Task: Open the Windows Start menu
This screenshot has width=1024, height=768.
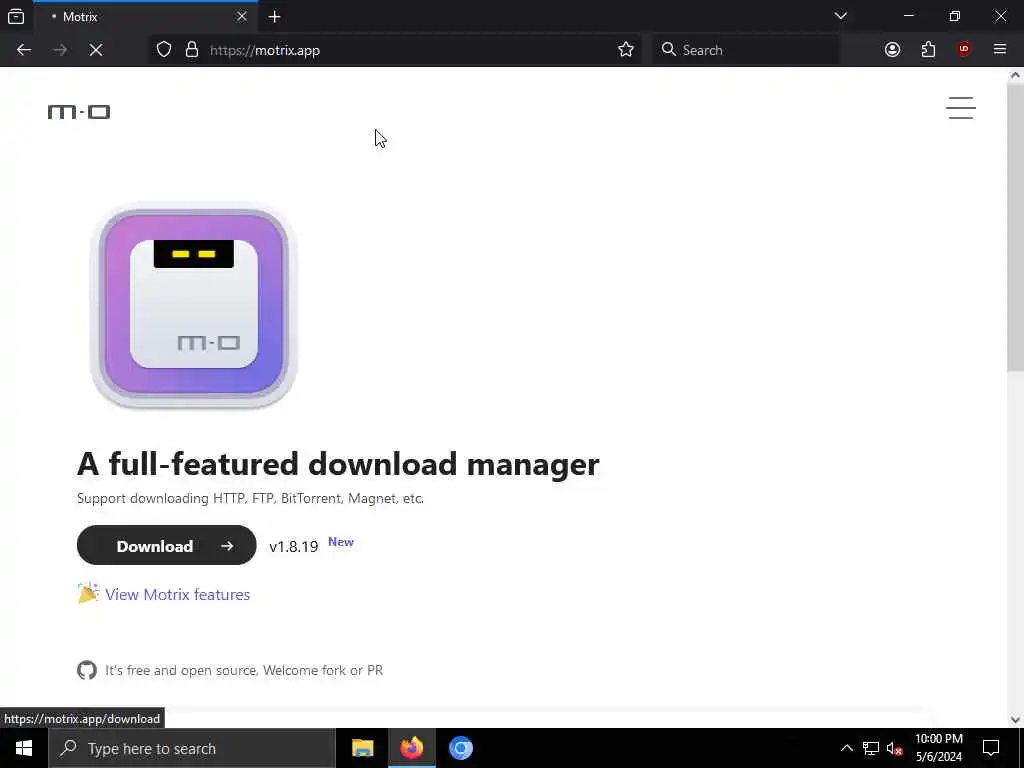Action: [x=24, y=748]
